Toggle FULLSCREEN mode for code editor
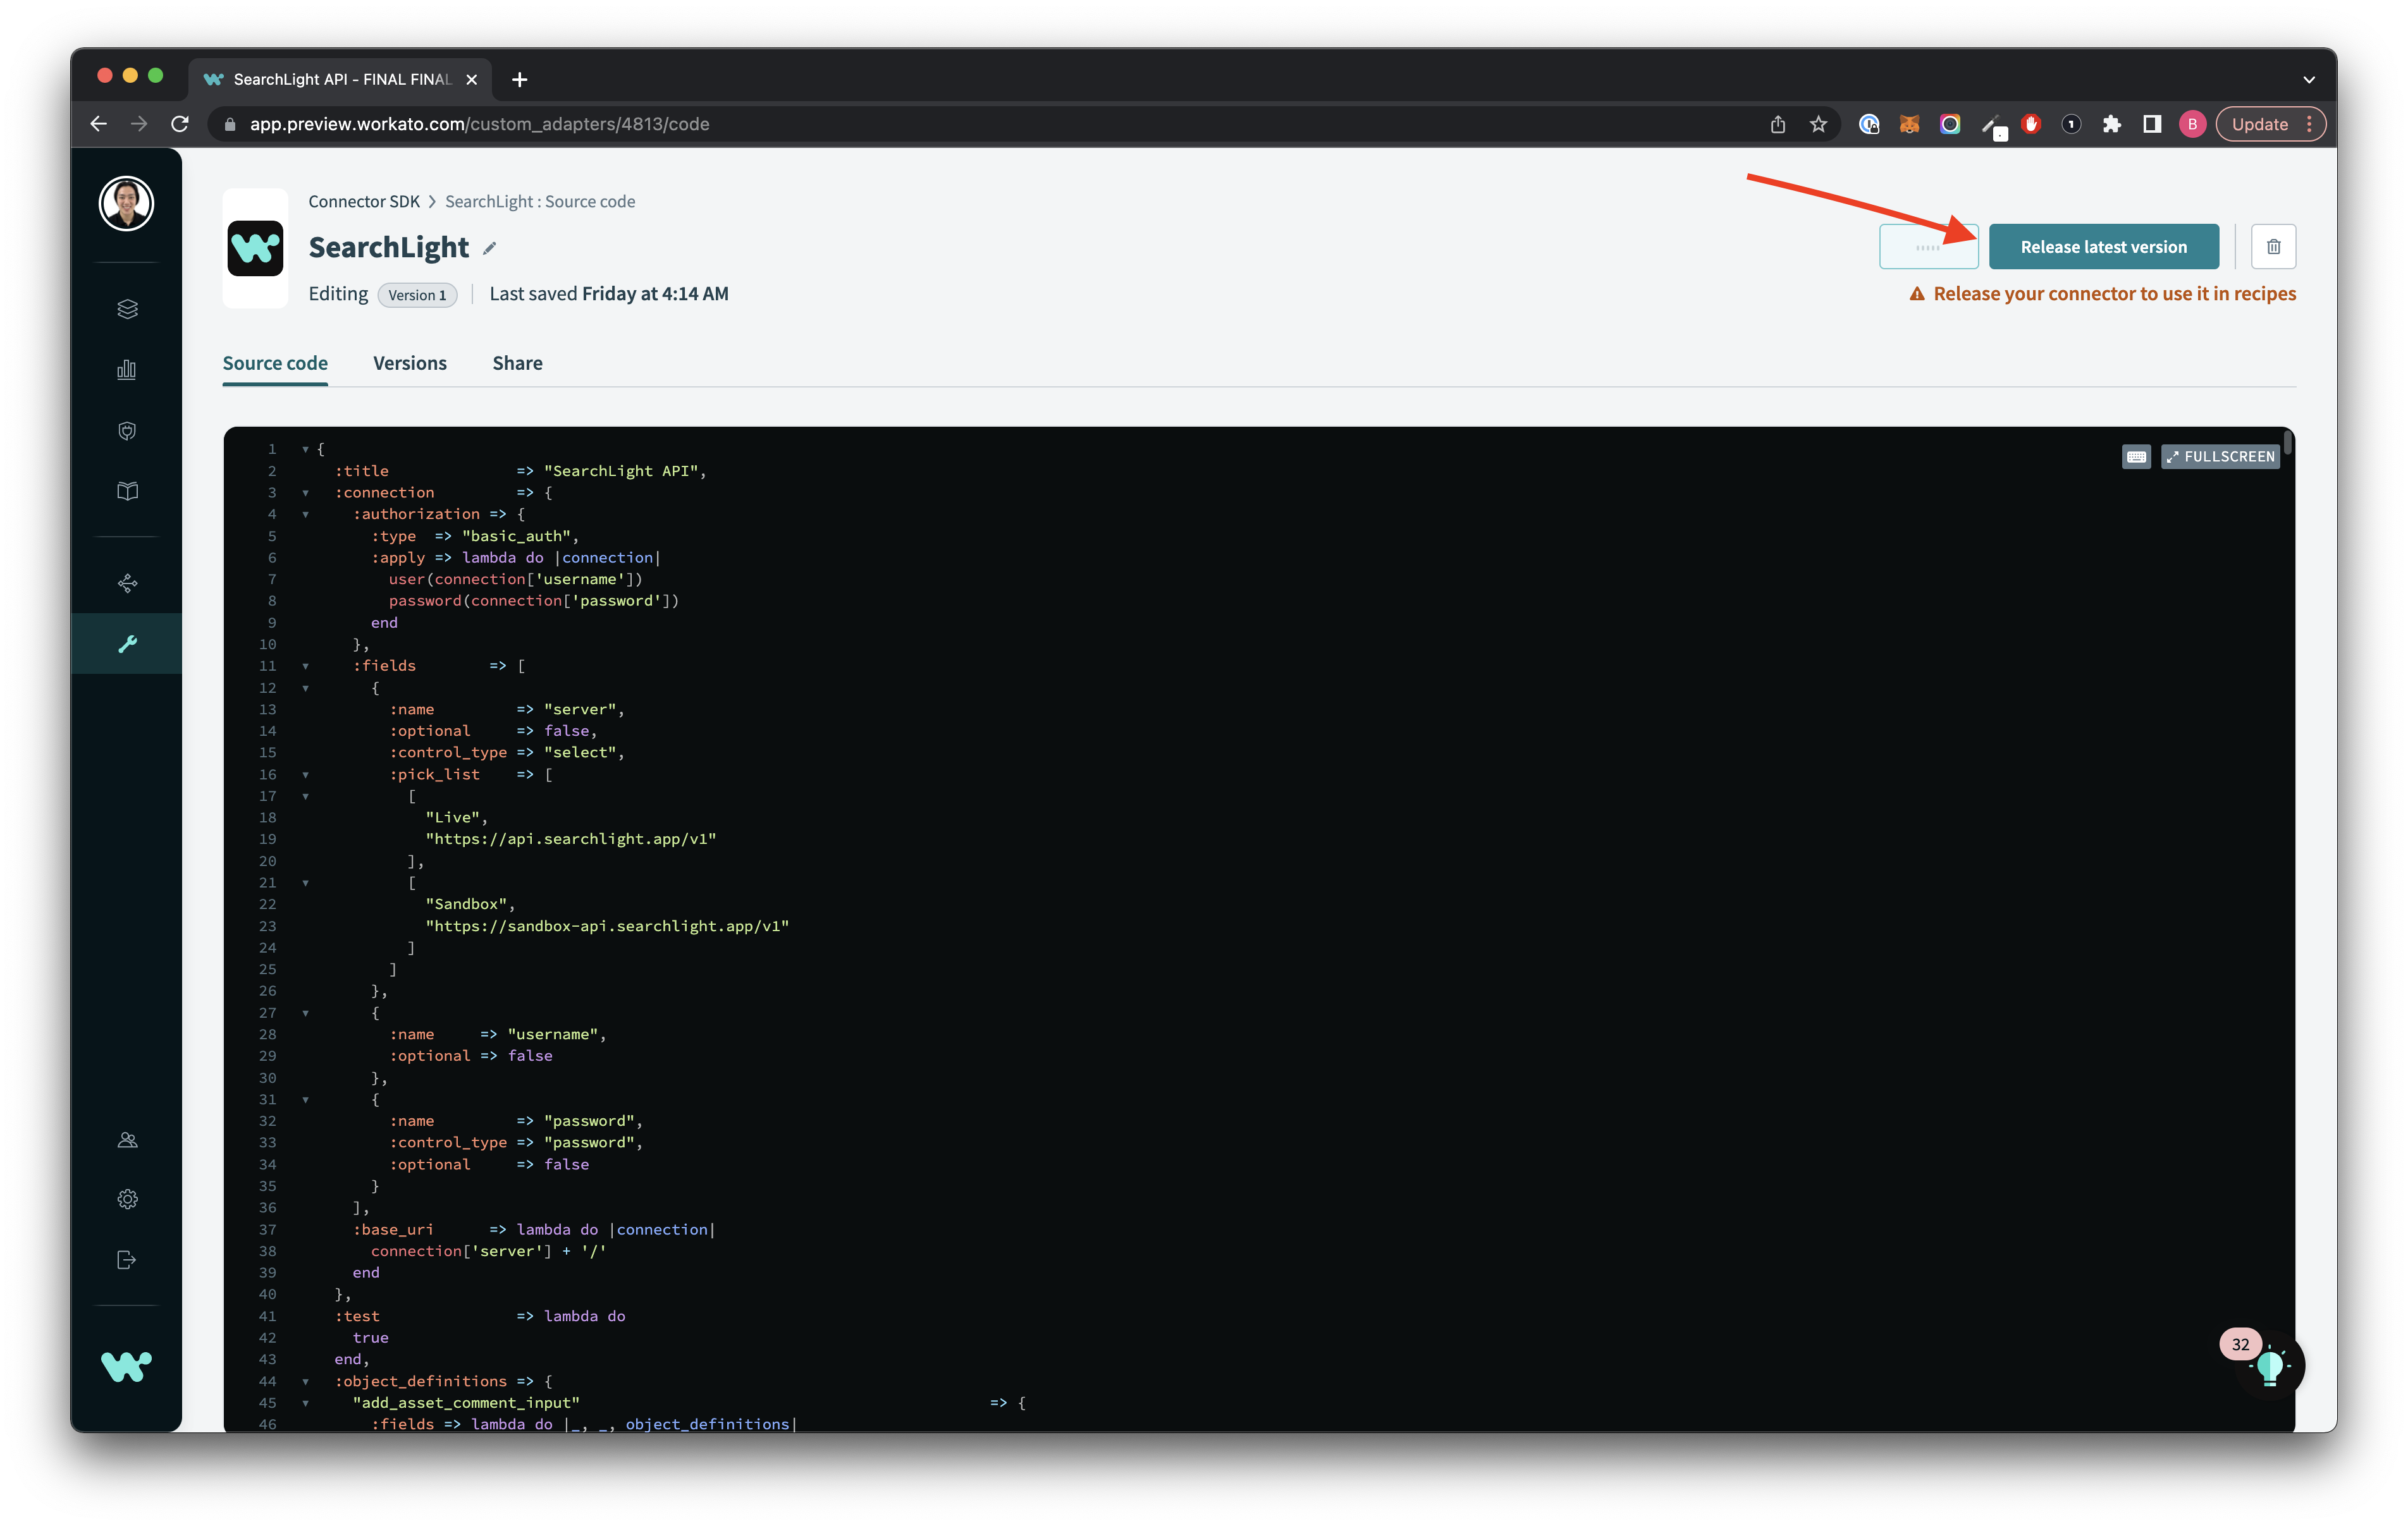 tap(2220, 457)
